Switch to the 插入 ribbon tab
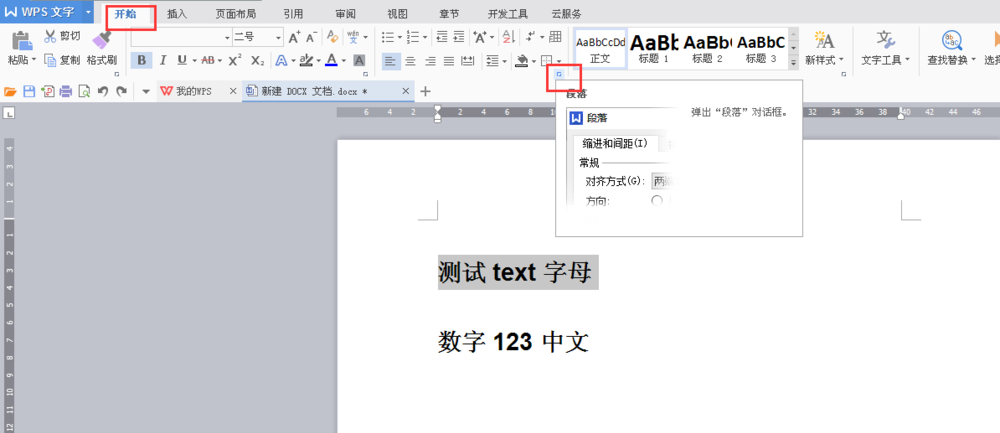 177,13
